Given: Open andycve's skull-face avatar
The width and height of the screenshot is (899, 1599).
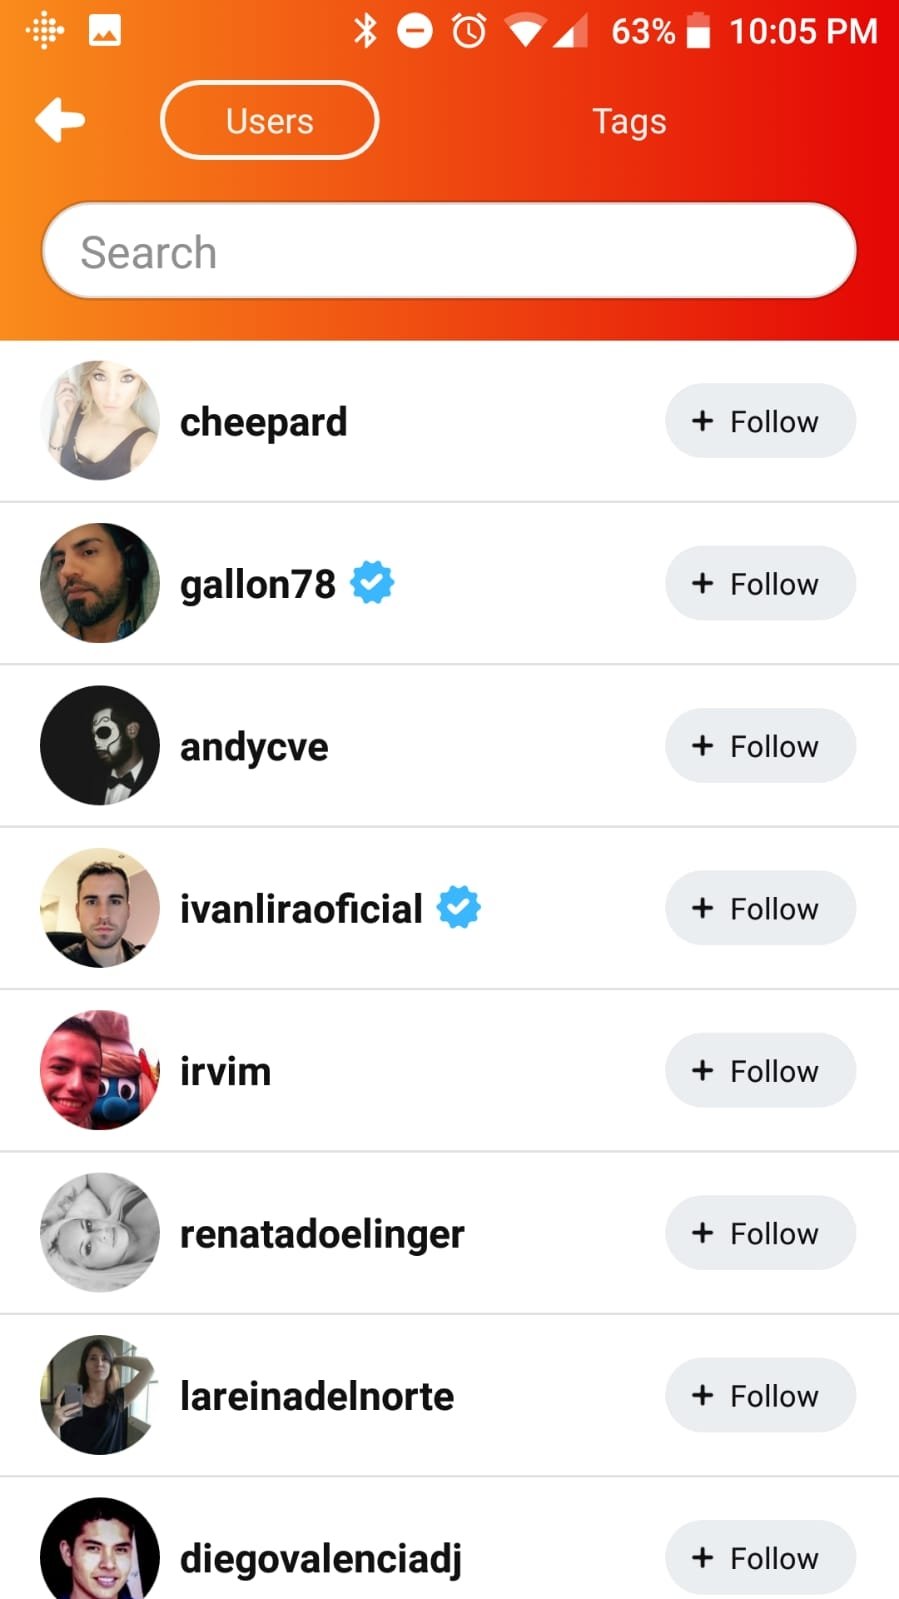Looking at the screenshot, I should coord(100,745).
